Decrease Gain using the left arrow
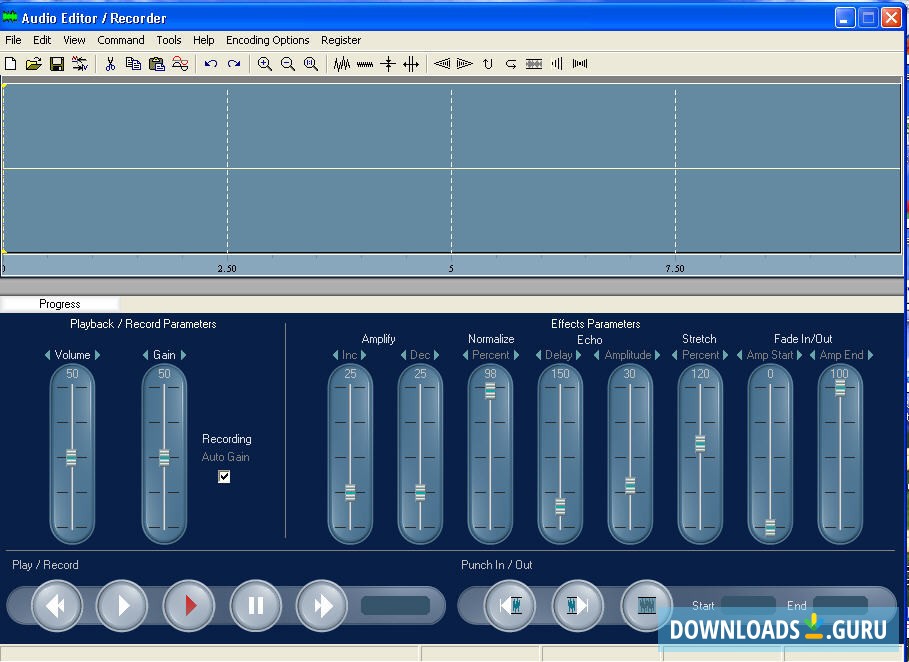909x662 pixels. click(146, 355)
